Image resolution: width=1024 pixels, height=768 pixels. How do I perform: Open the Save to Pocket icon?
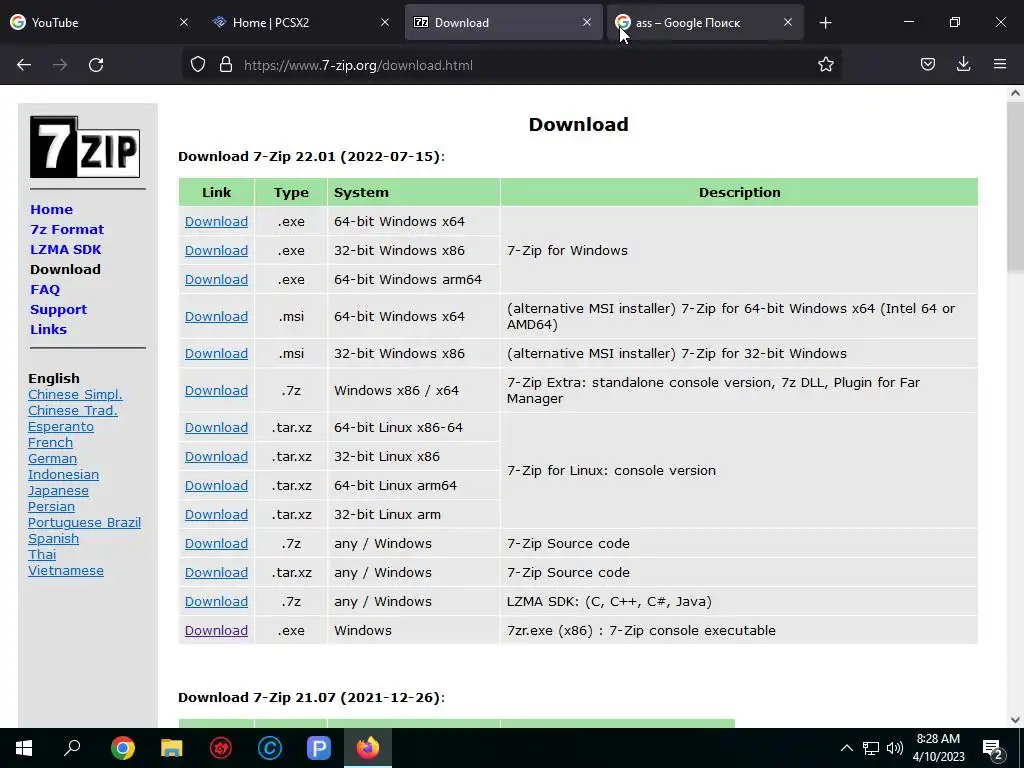pyautogui.click(x=928, y=64)
